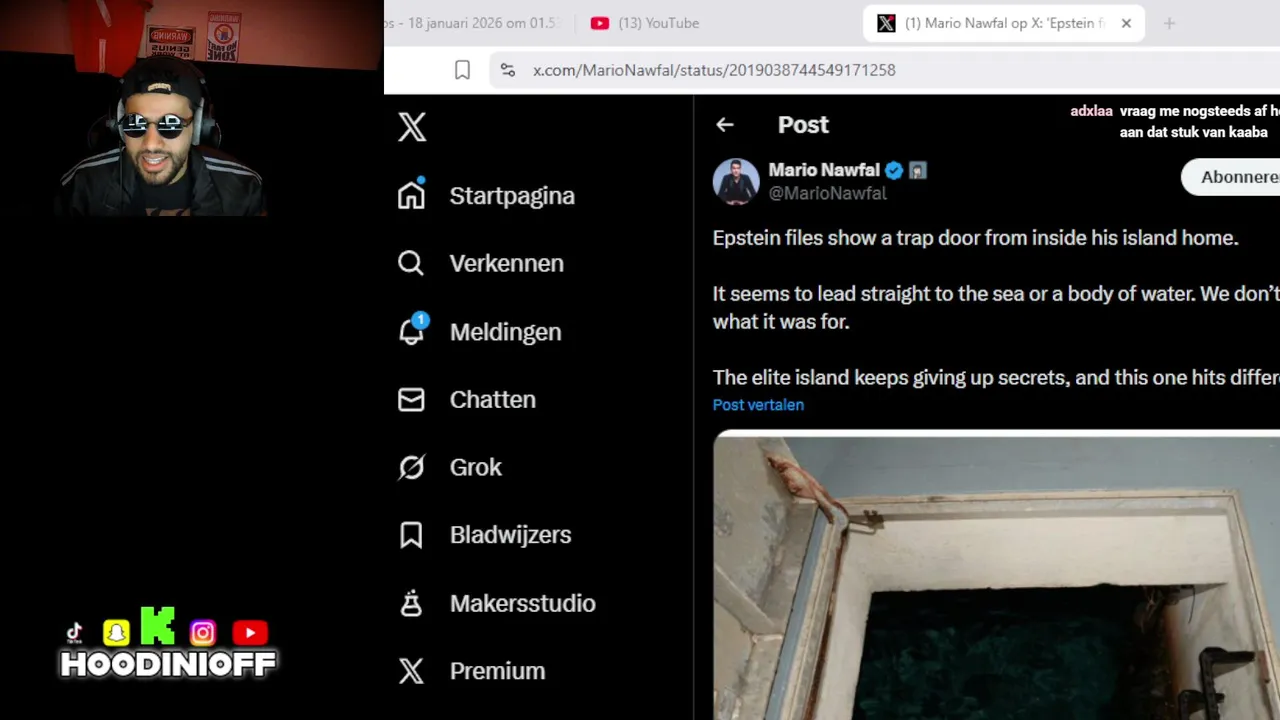Click the Kick icon in overlay
This screenshot has width=1280, height=720.
point(158,625)
